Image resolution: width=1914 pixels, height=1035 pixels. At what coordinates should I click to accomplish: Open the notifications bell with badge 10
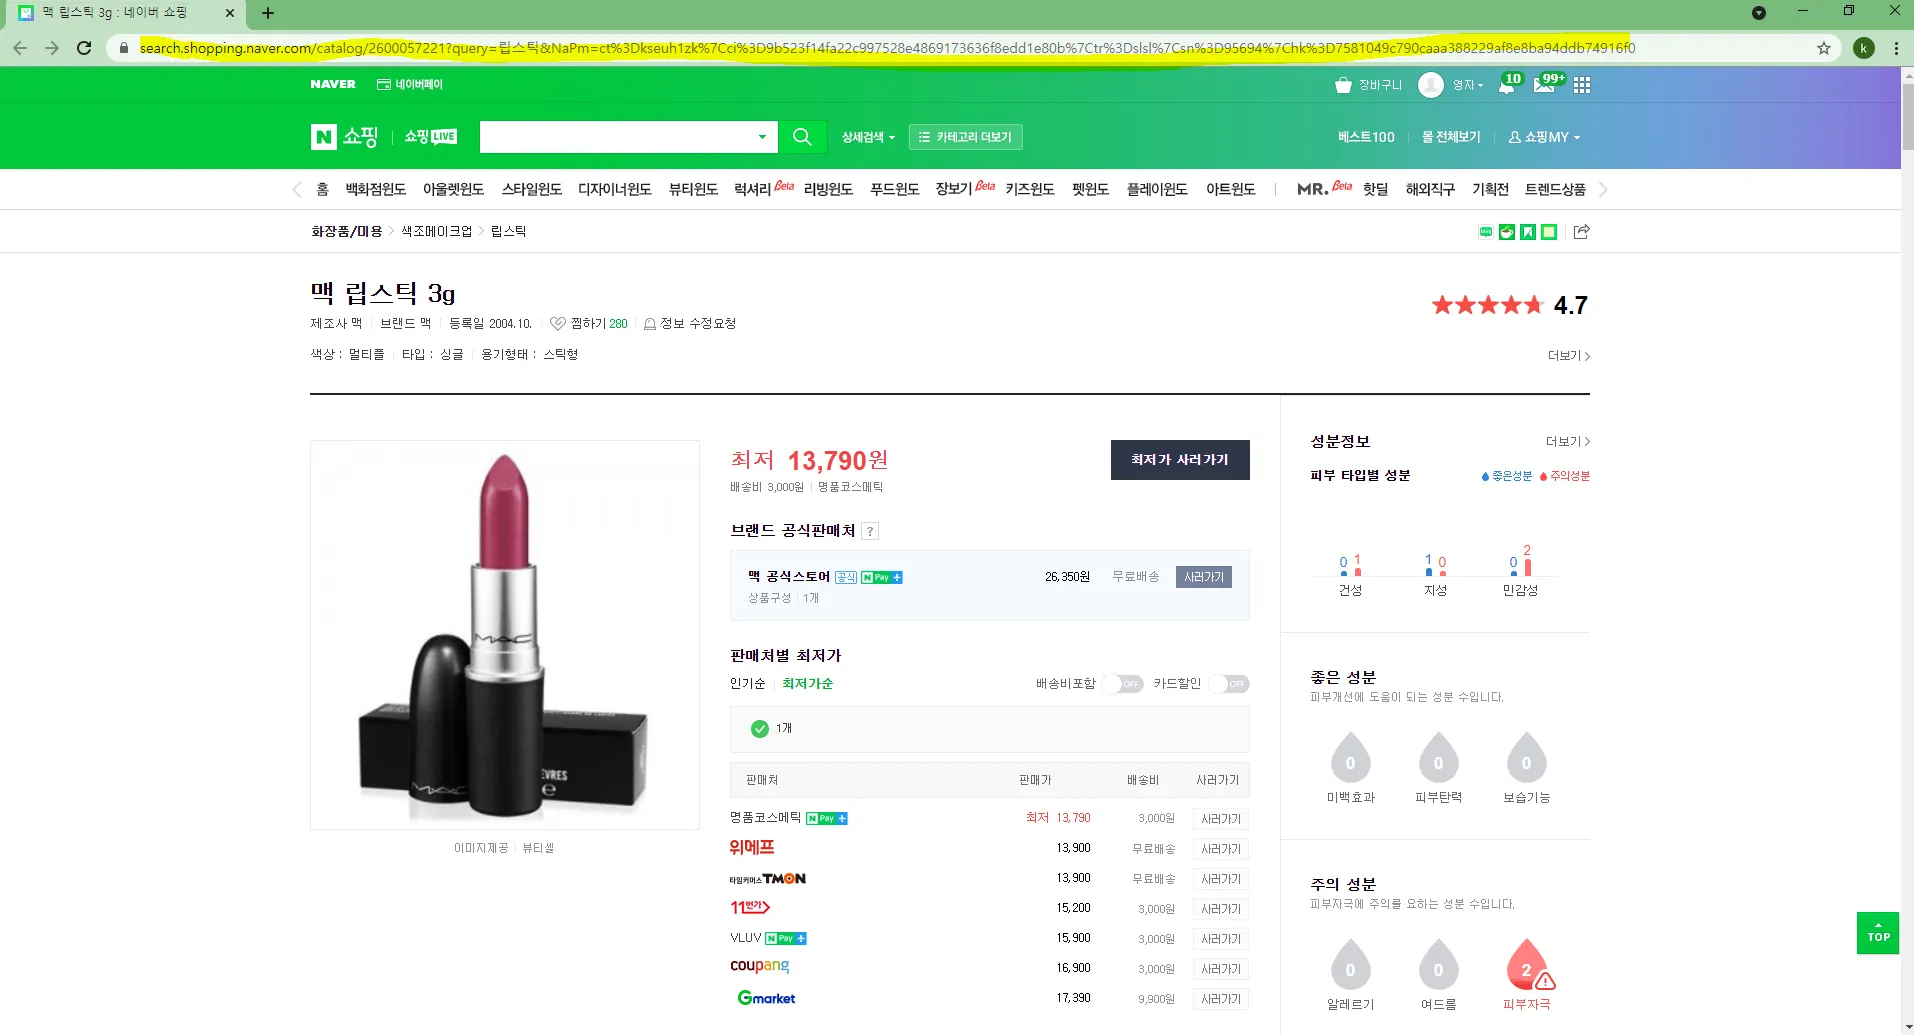tap(1507, 85)
